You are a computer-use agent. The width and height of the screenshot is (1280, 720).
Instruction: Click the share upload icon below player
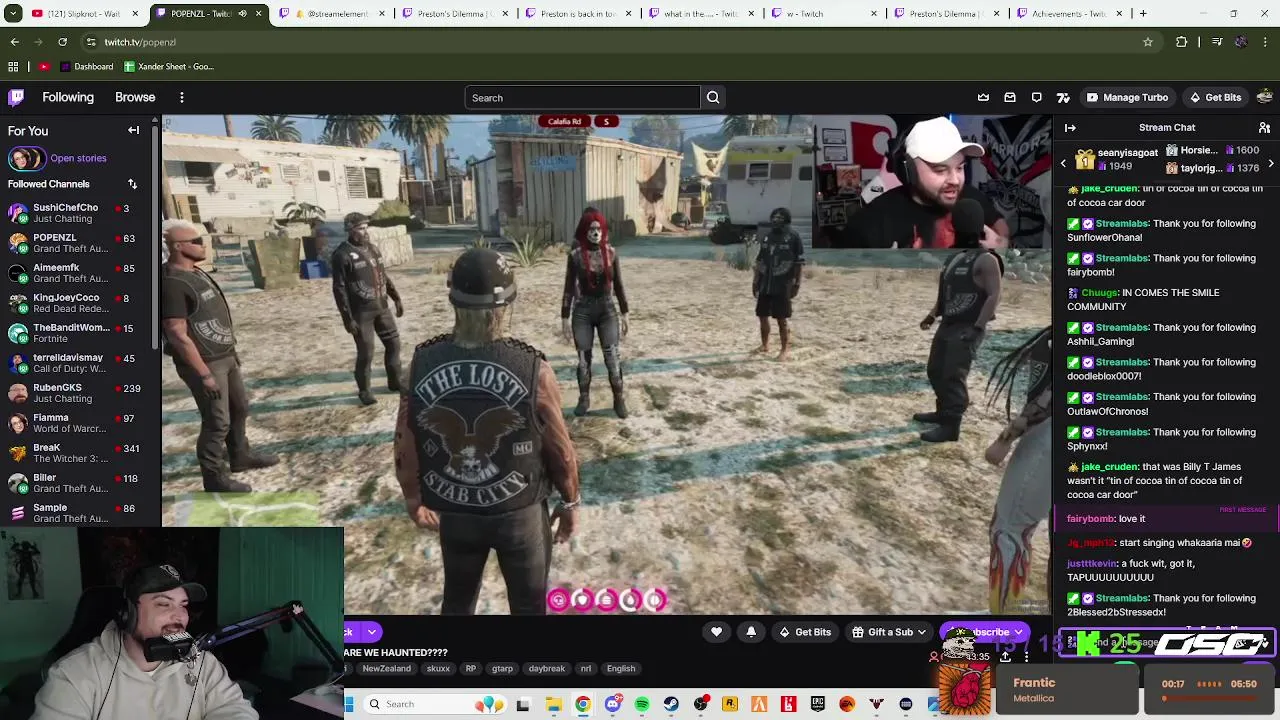1005,657
